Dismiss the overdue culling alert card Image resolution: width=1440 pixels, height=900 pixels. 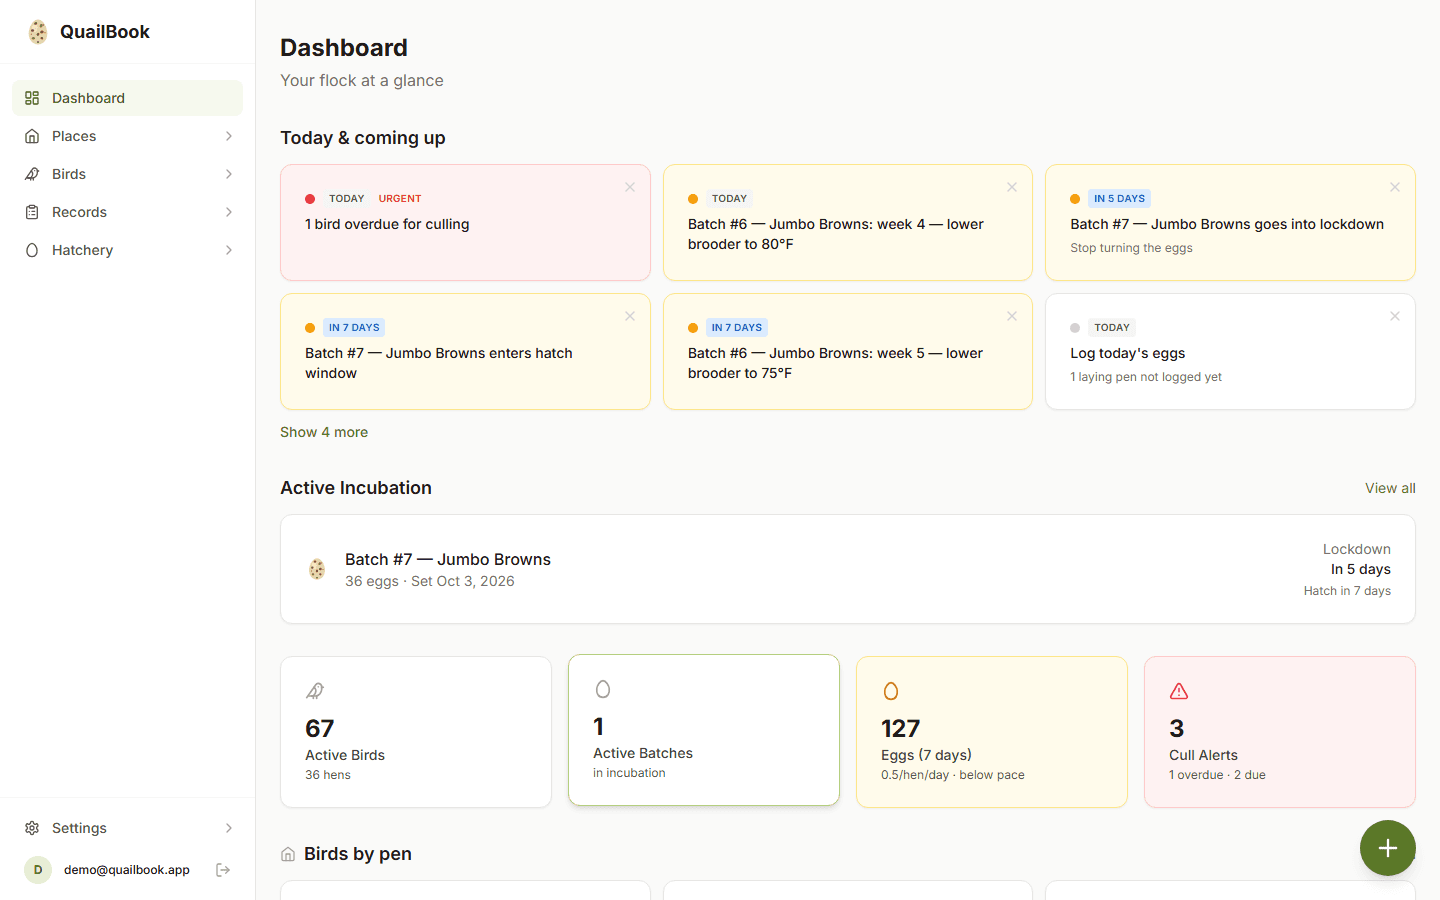point(630,187)
